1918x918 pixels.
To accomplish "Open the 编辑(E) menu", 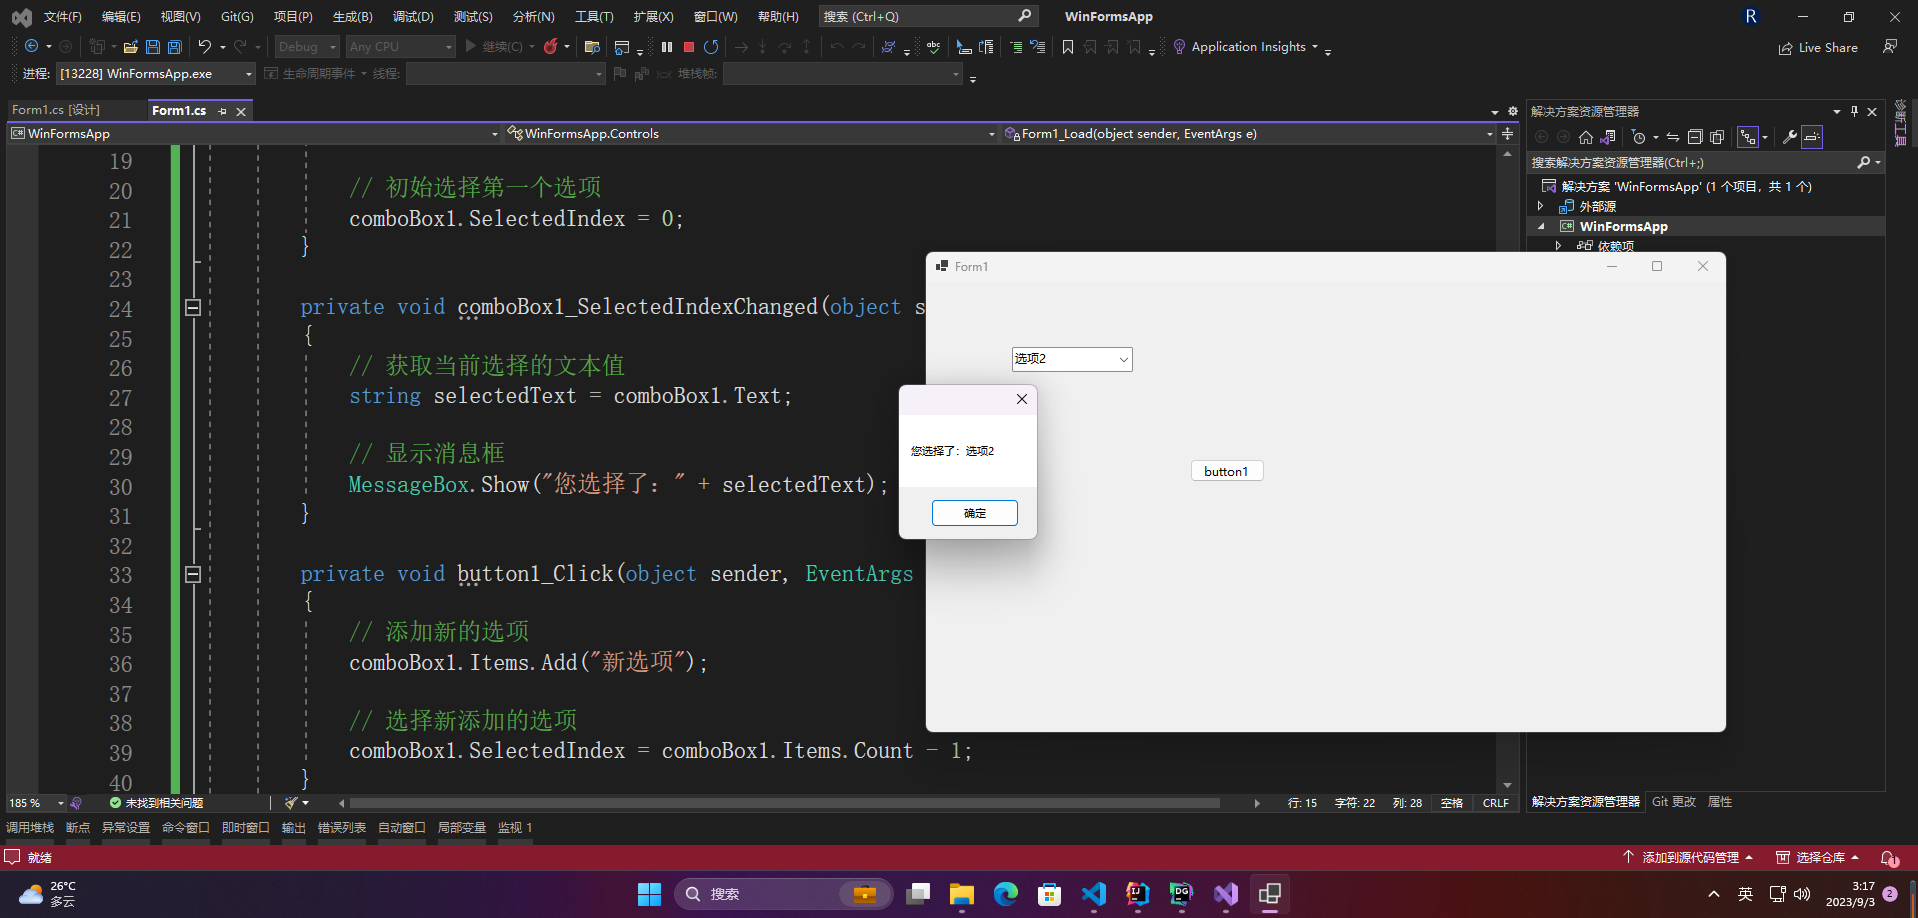I will click(121, 16).
